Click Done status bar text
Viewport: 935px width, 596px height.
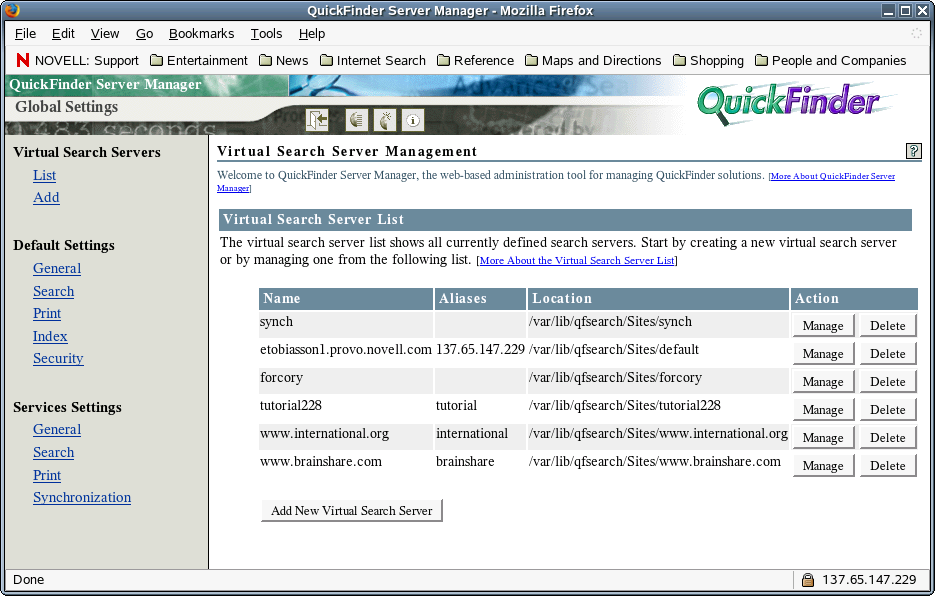pyautogui.click(x=29, y=579)
